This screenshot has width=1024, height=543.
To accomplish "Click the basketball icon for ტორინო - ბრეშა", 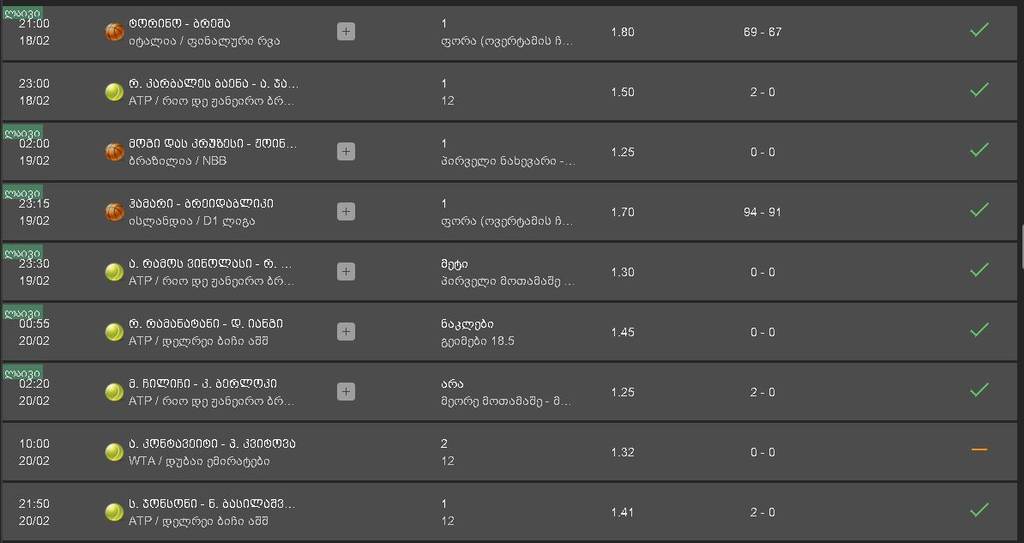I will coord(115,32).
